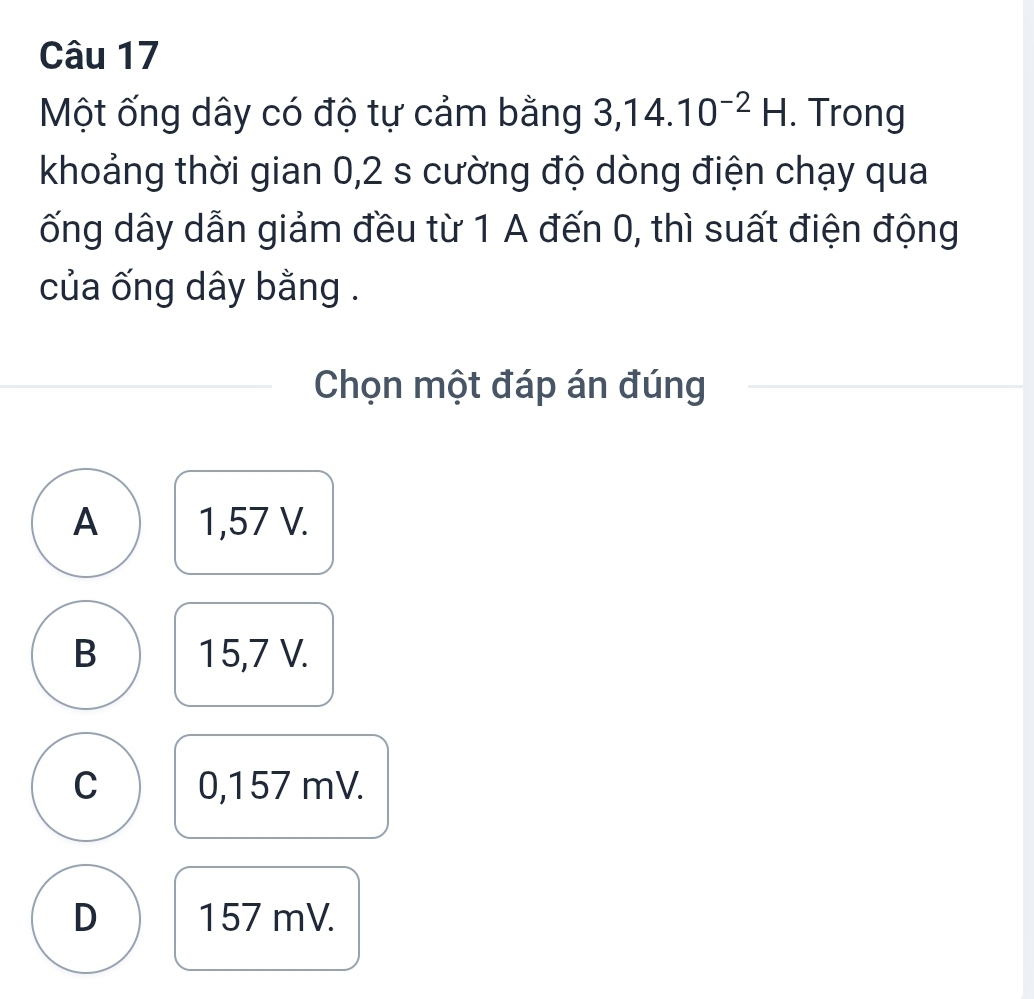This screenshot has width=1034, height=999.
Task: Click the phrase suất điện động in question
Action: point(832,229)
